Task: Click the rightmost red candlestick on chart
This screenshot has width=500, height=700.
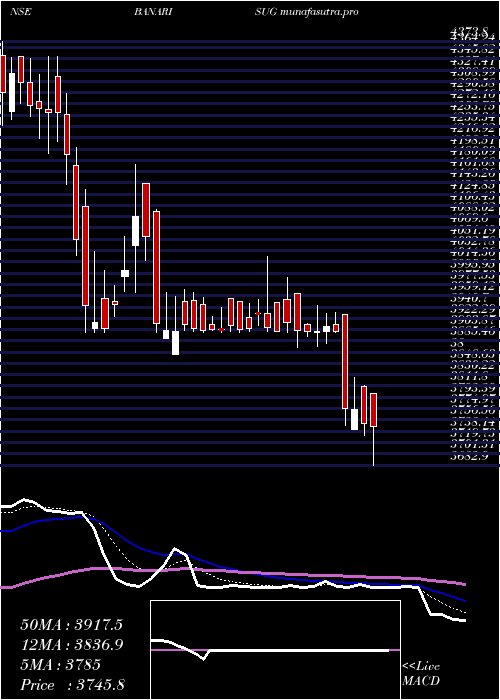Action: click(x=374, y=410)
